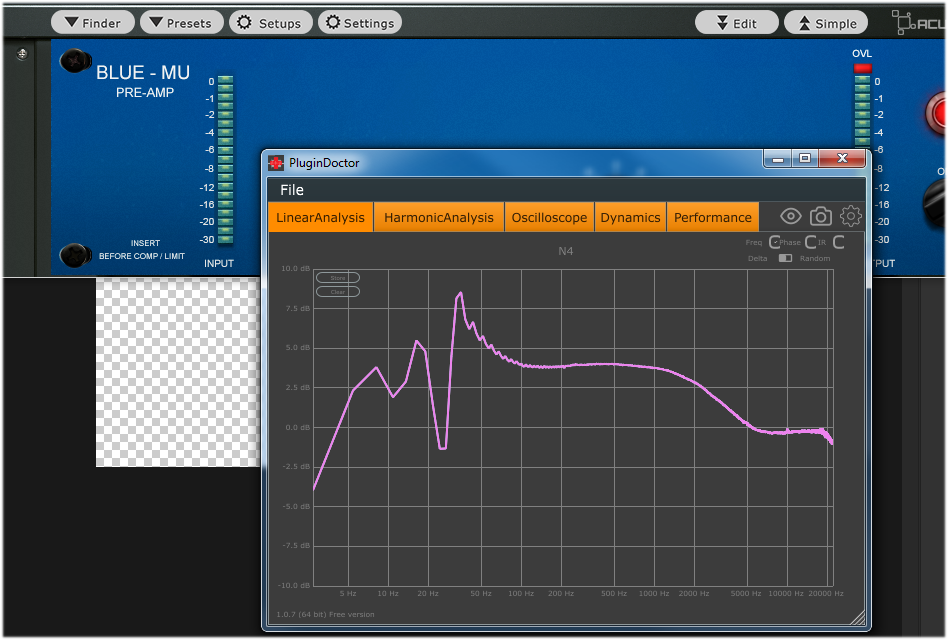The width and height of the screenshot is (948, 640).
Task: Click the 5000 Hz axis label
Action: (746, 594)
